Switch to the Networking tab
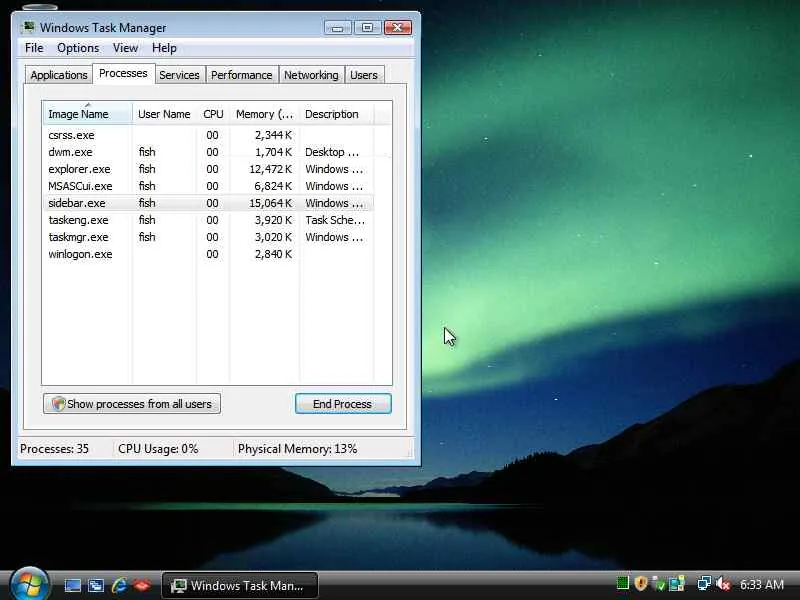 click(x=311, y=75)
